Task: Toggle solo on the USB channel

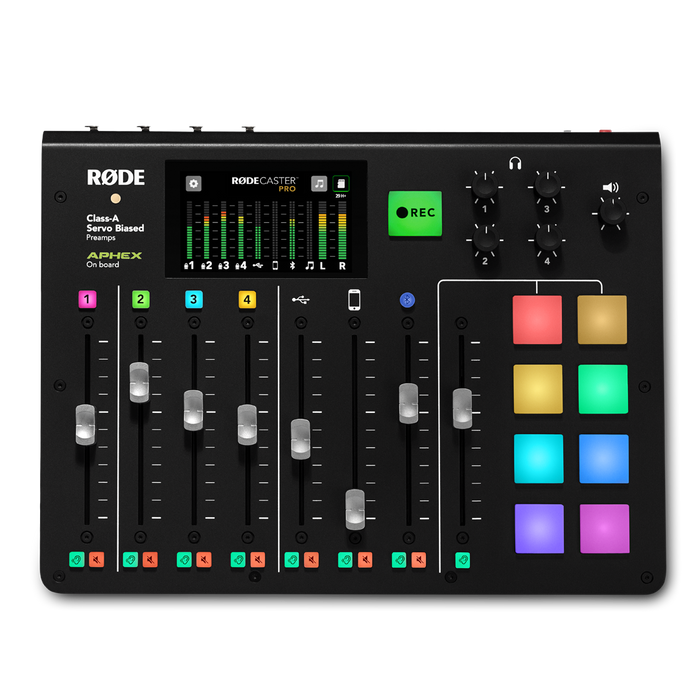Action: coord(292,560)
